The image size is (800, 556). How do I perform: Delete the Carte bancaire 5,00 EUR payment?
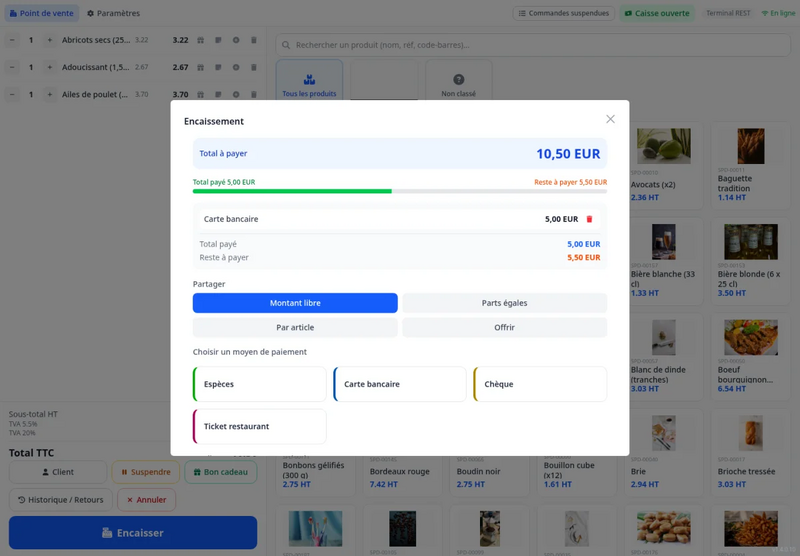point(589,219)
